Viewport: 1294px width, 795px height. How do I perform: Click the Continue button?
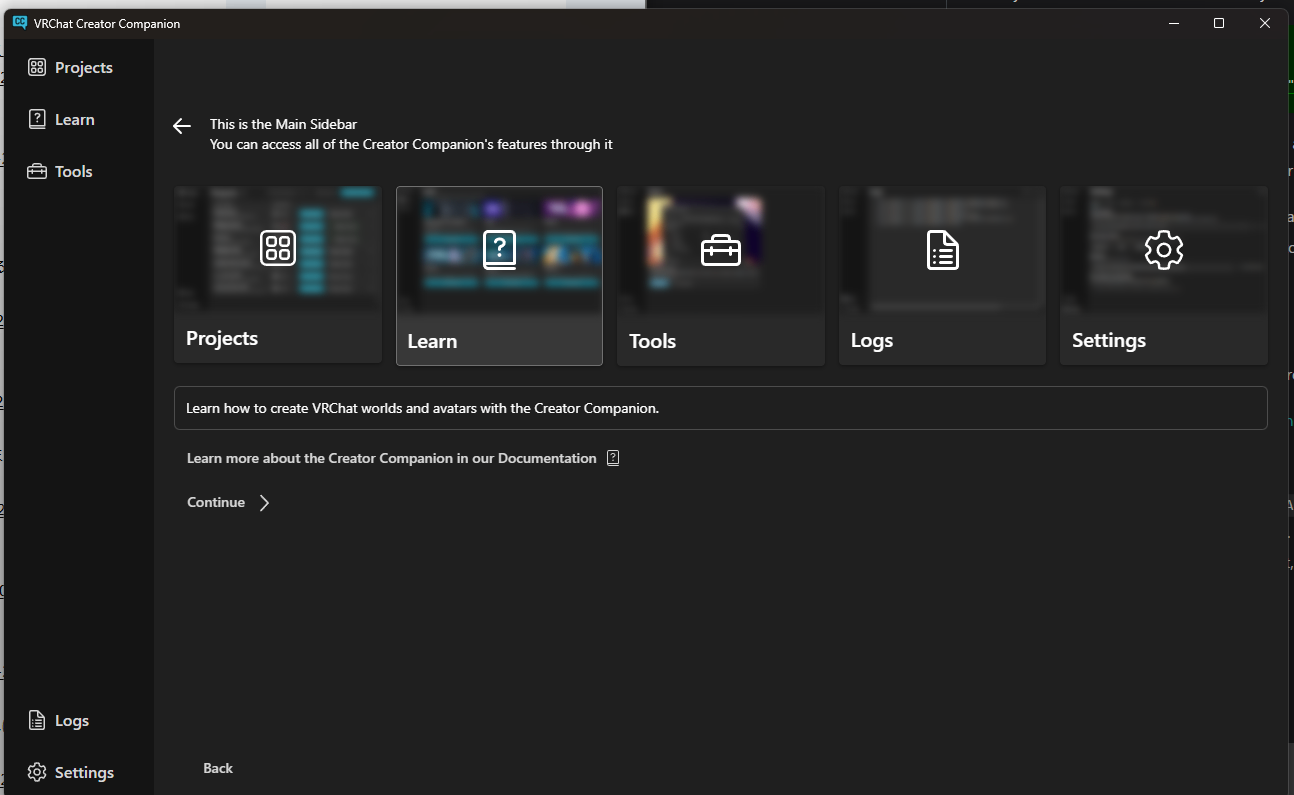point(229,503)
